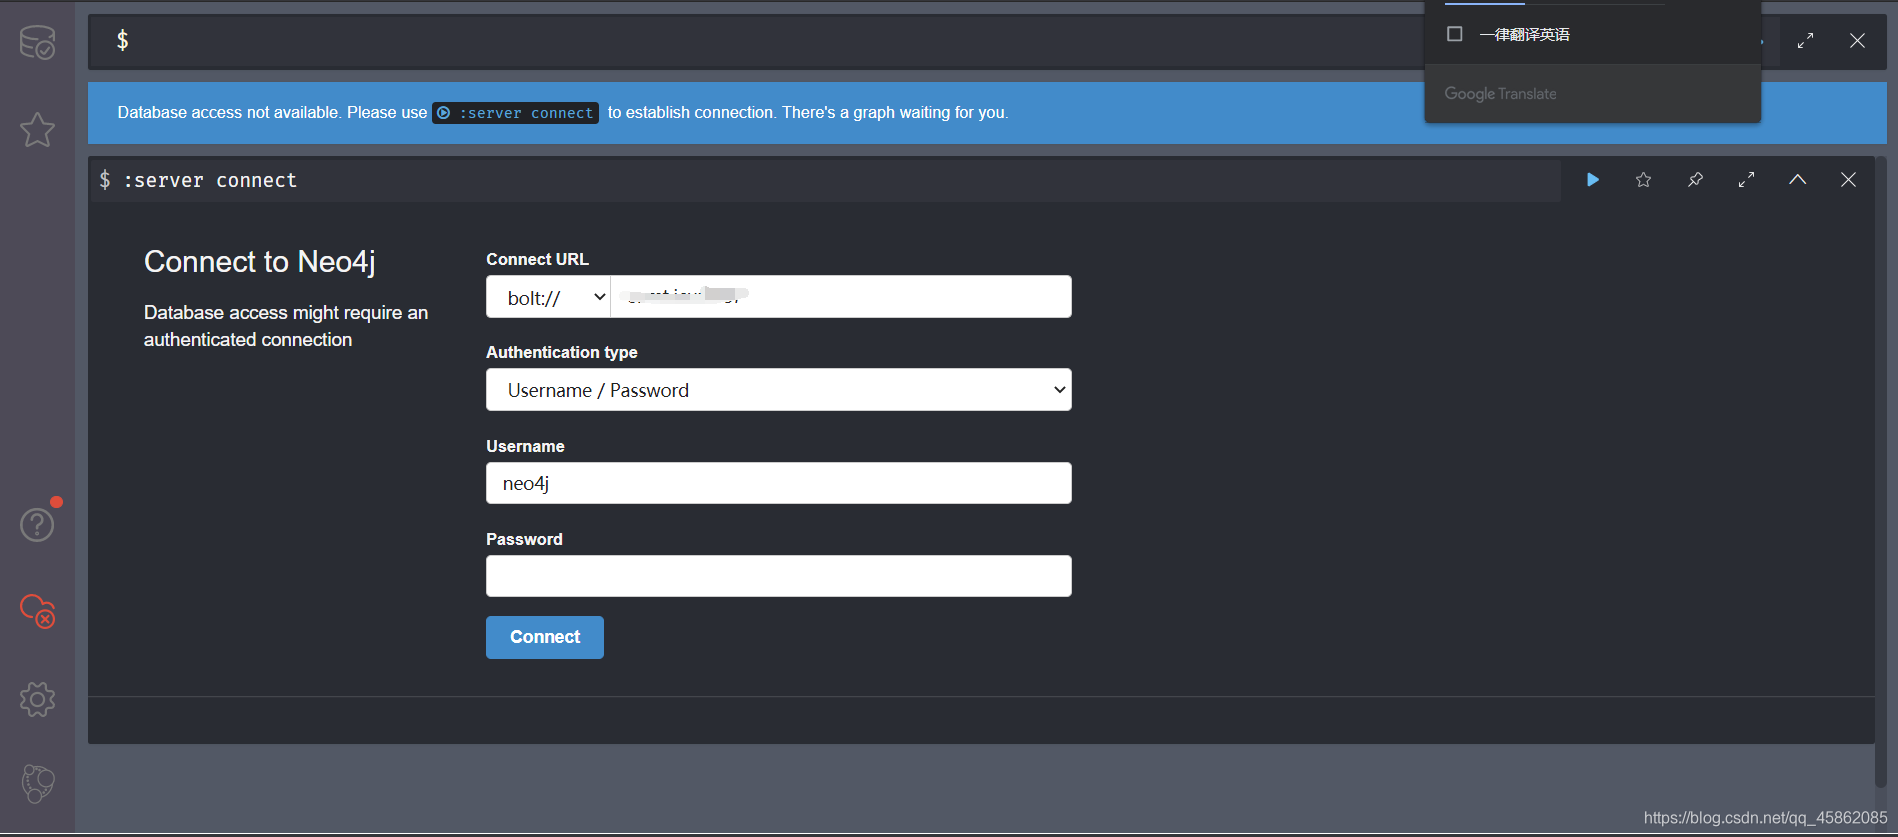
Task: Click the Connect to Neo4j heading
Action: 260,262
